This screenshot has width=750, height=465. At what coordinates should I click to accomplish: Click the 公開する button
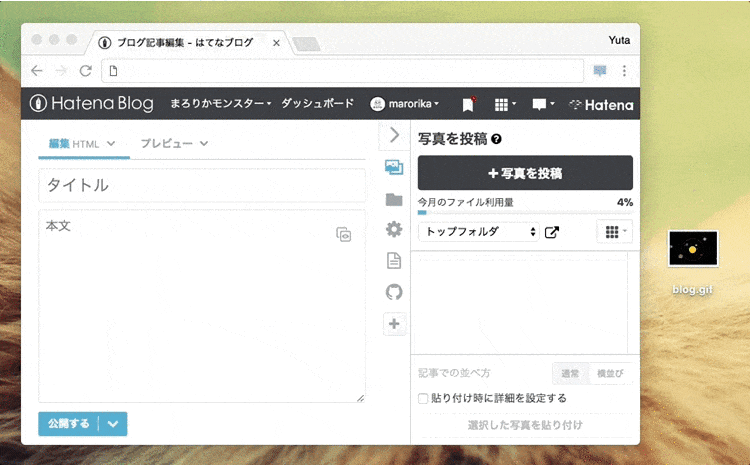[x=68, y=424]
